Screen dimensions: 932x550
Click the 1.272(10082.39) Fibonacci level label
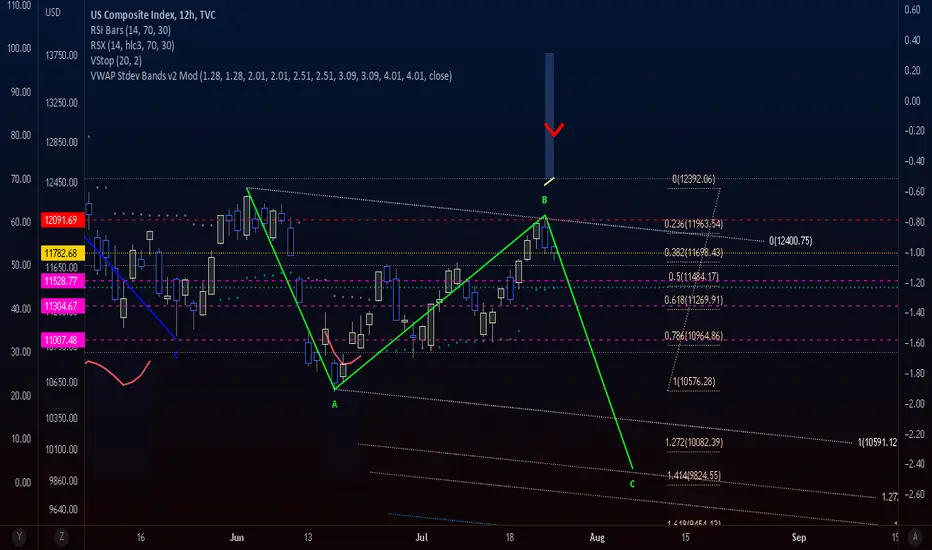694,442
